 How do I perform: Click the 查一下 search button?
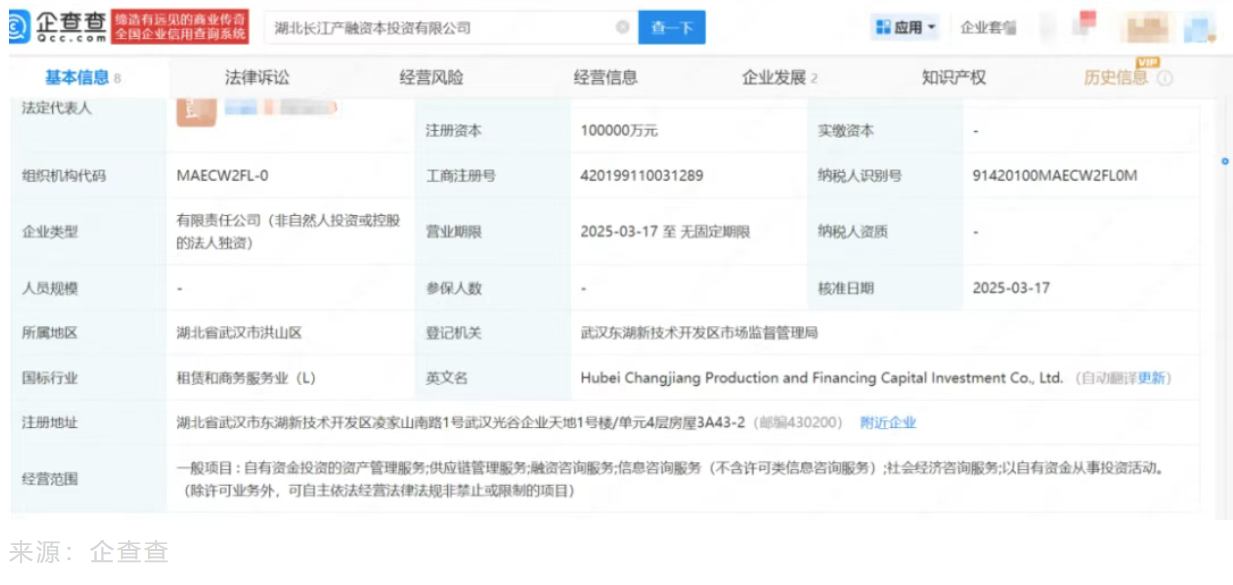coord(672,28)
